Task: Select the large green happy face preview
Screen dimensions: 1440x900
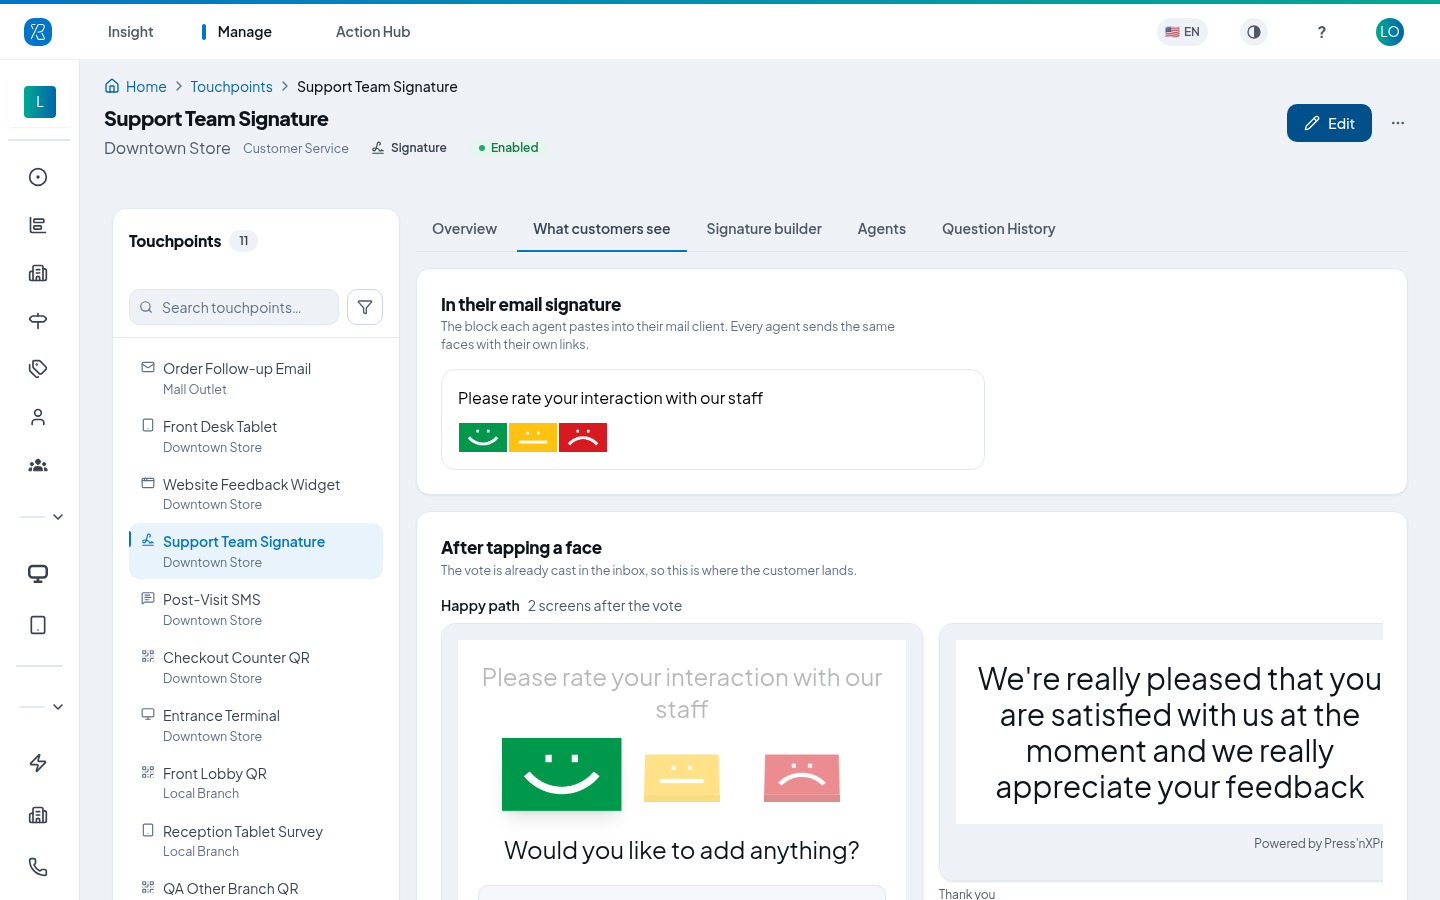Action: [x=562, y=774]
